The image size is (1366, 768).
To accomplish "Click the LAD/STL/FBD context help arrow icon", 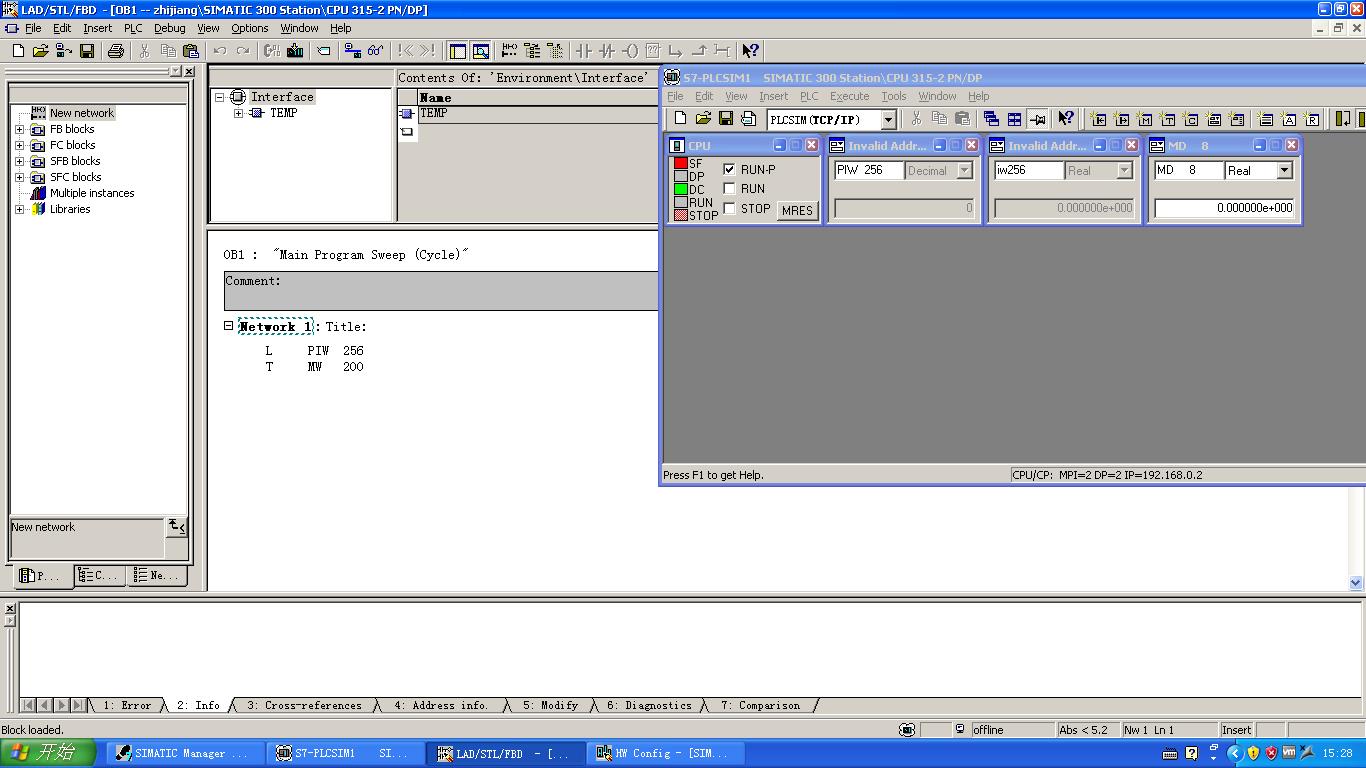I will (x=751, y=51).
